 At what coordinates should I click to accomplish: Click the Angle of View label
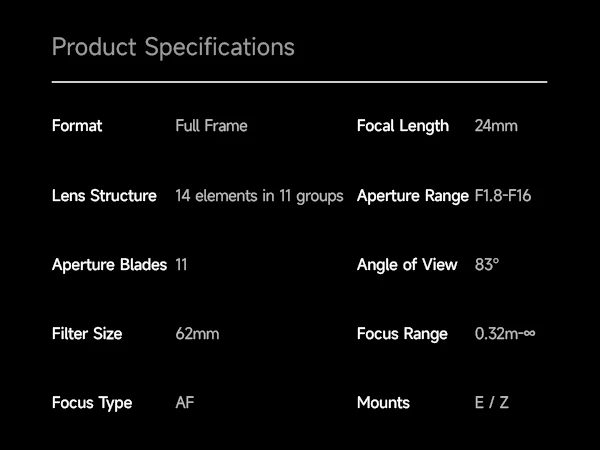(x=407, y=265)
